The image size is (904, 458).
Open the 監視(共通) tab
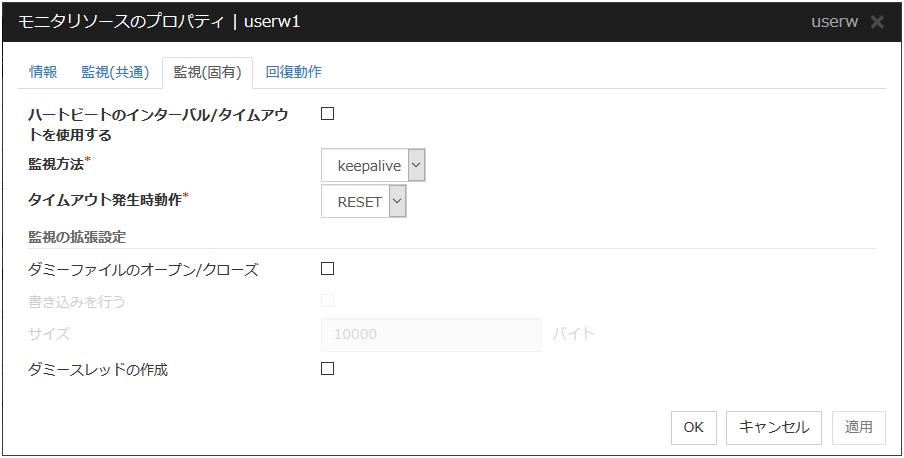tap(115, 72)
